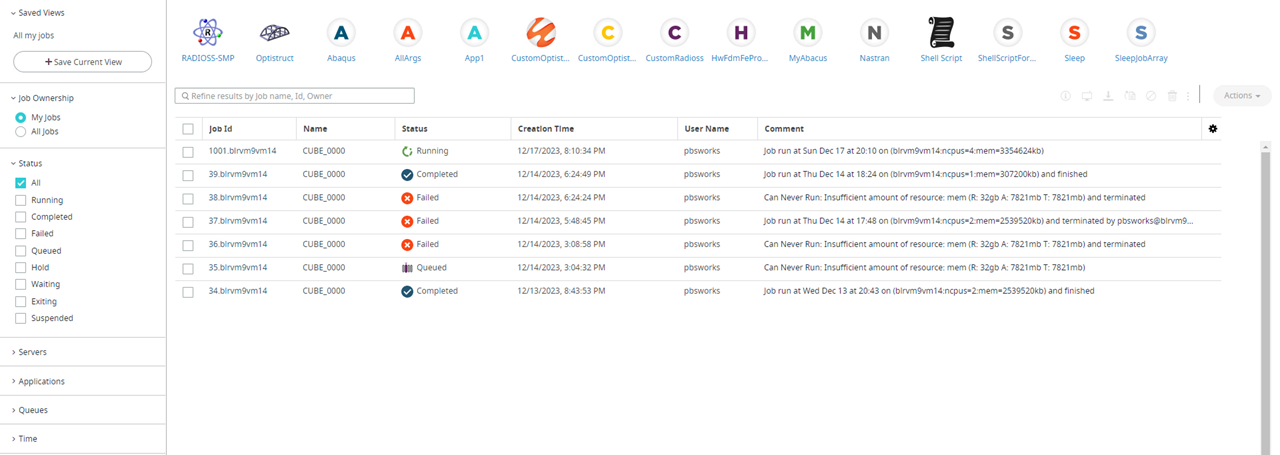Click the delete job trash icon

[1172, 96]
